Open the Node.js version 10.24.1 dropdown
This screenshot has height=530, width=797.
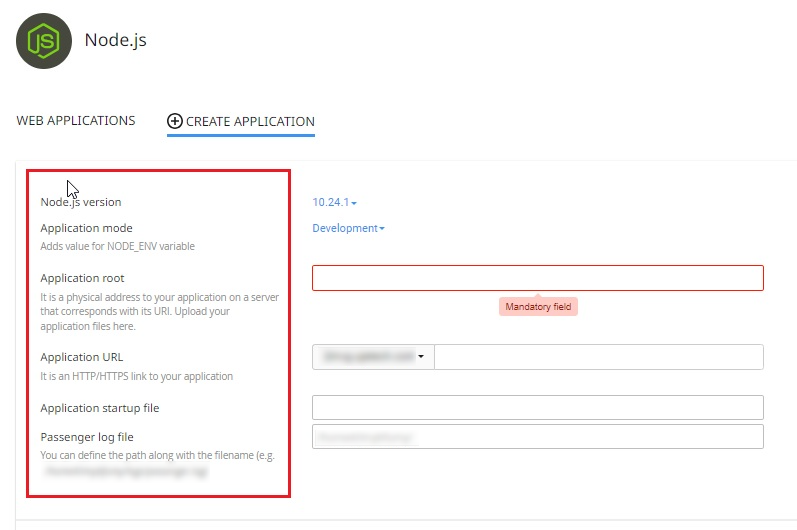(334, 202)
